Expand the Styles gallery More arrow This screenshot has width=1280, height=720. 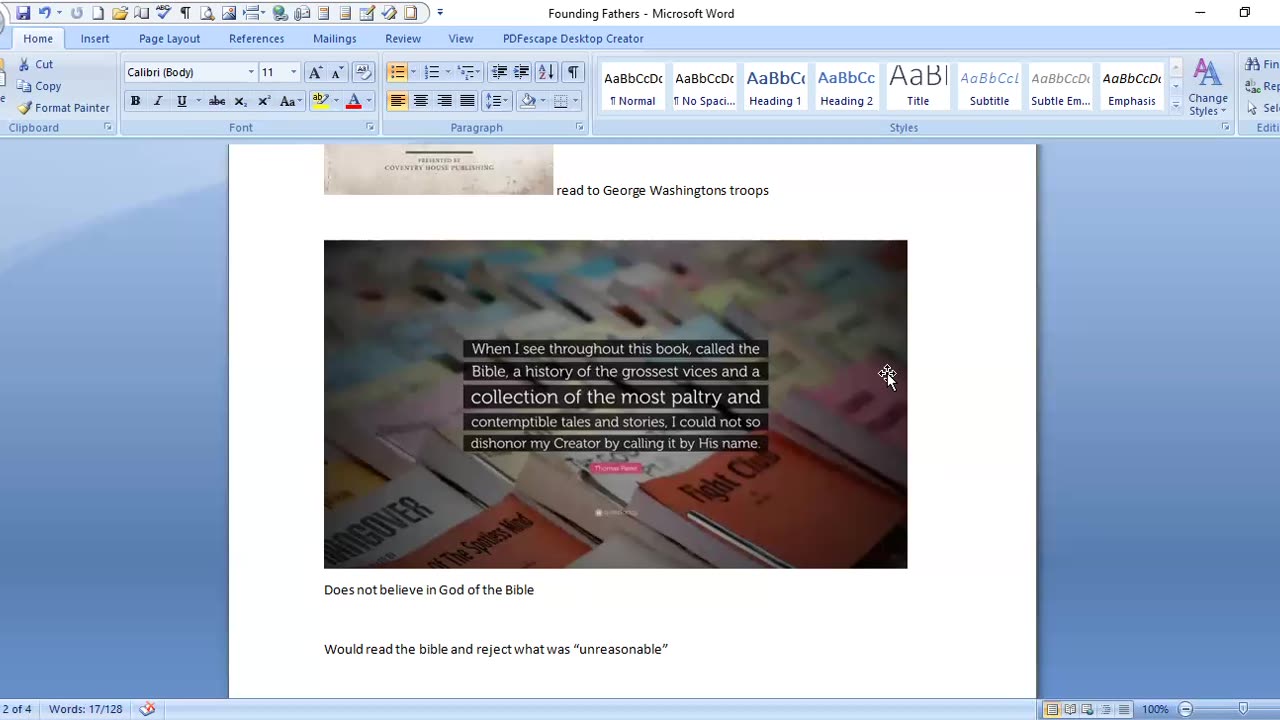click(x=1176, y=104)
